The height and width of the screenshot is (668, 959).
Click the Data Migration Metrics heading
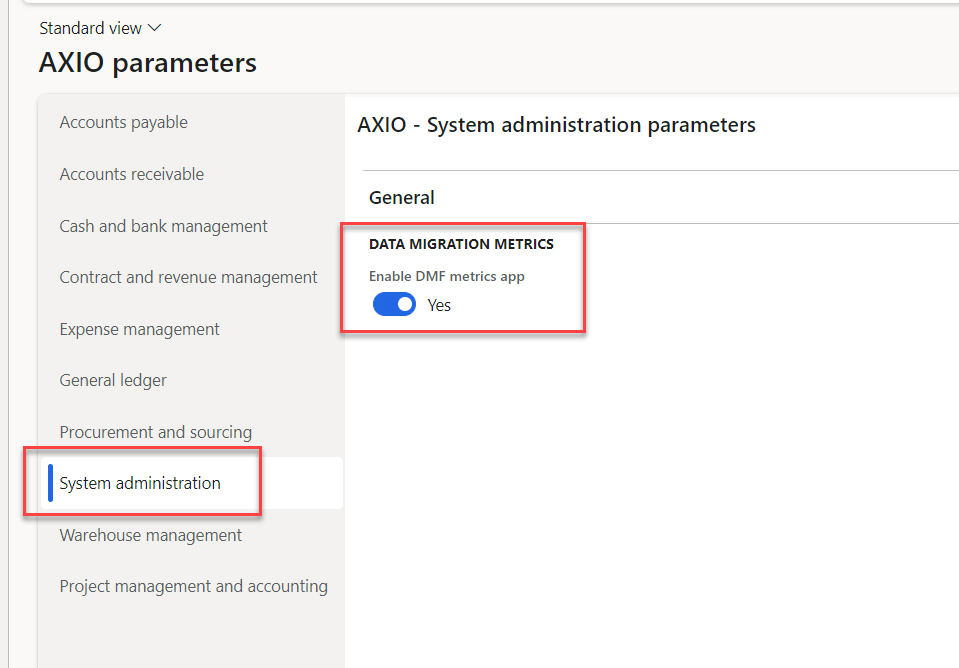(x=462, y=243)
